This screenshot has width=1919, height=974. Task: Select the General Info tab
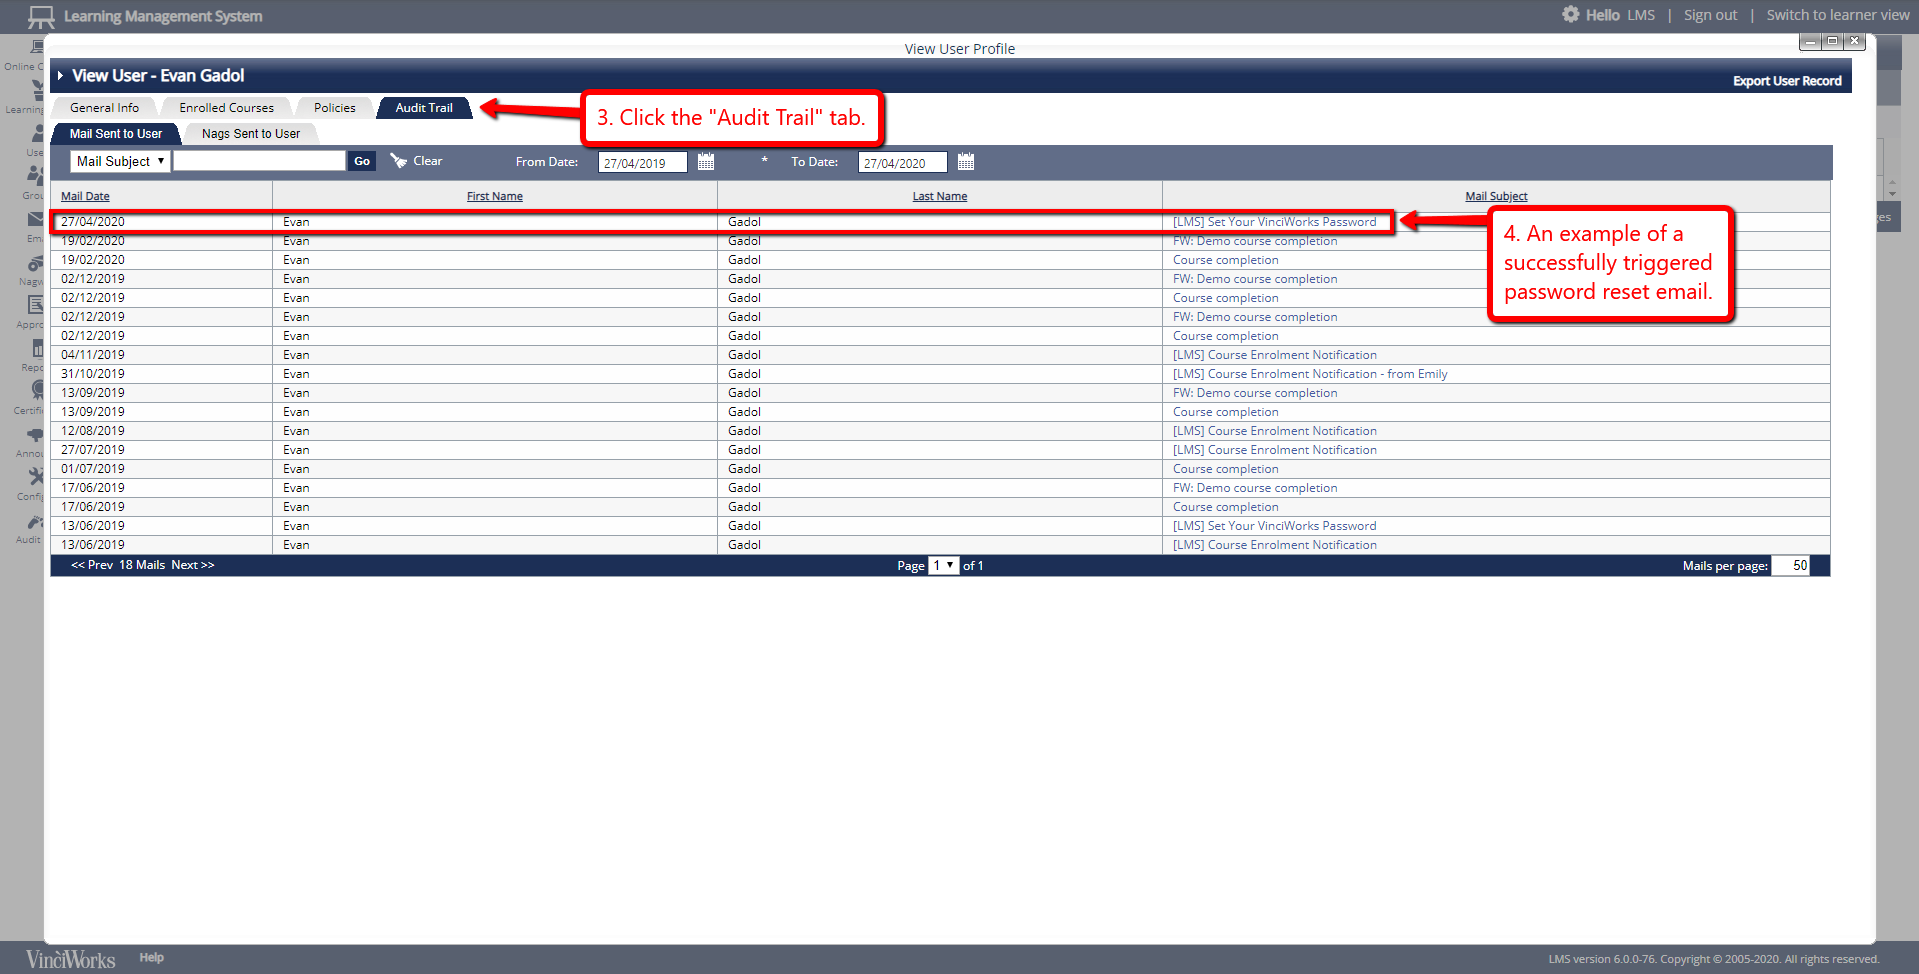(104, 108)
